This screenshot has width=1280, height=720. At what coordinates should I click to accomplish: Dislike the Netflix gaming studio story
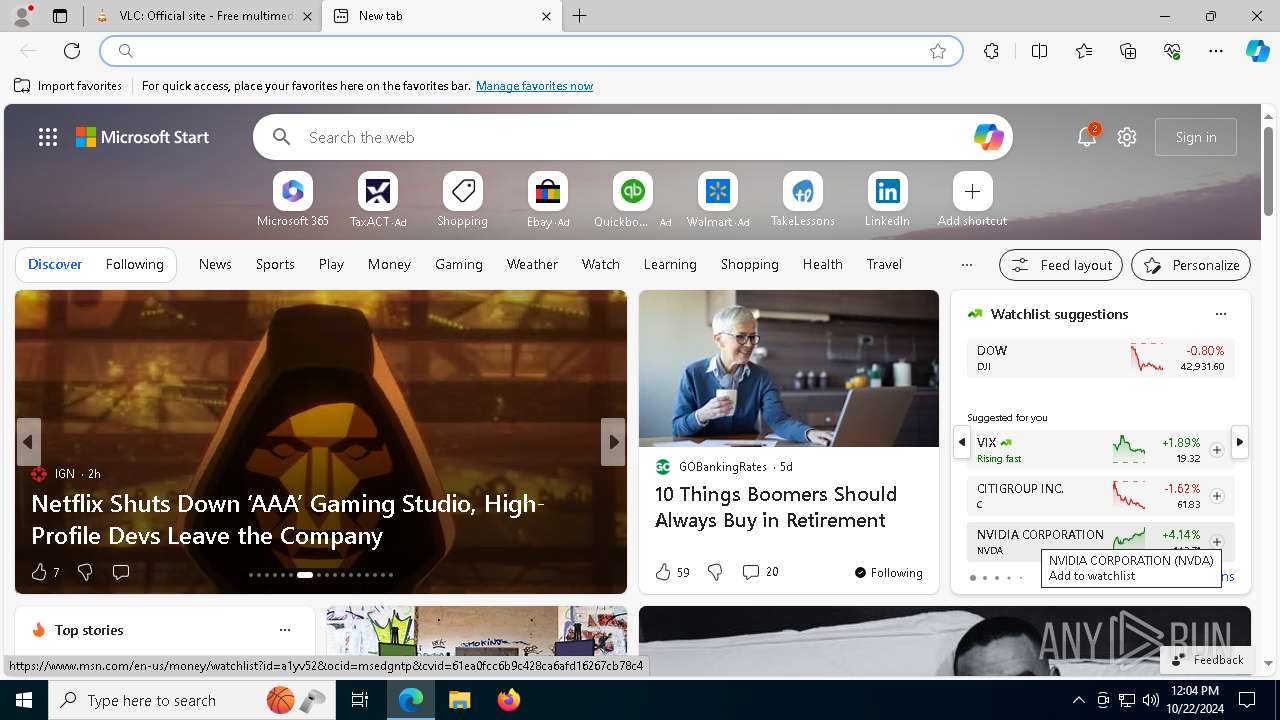[x=85, y=572]
